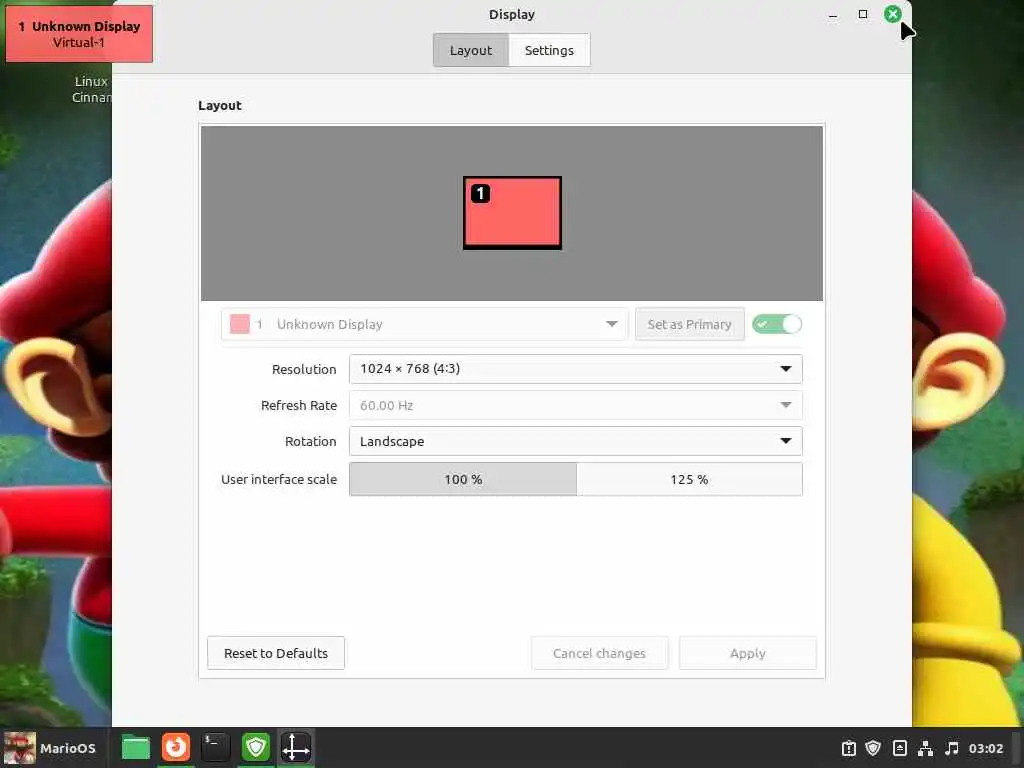Image resolution: width=1024 pixels, height=768 pixels.
Task: Launch the Terminal from the taskbar
Action: (x=216, y=748)
